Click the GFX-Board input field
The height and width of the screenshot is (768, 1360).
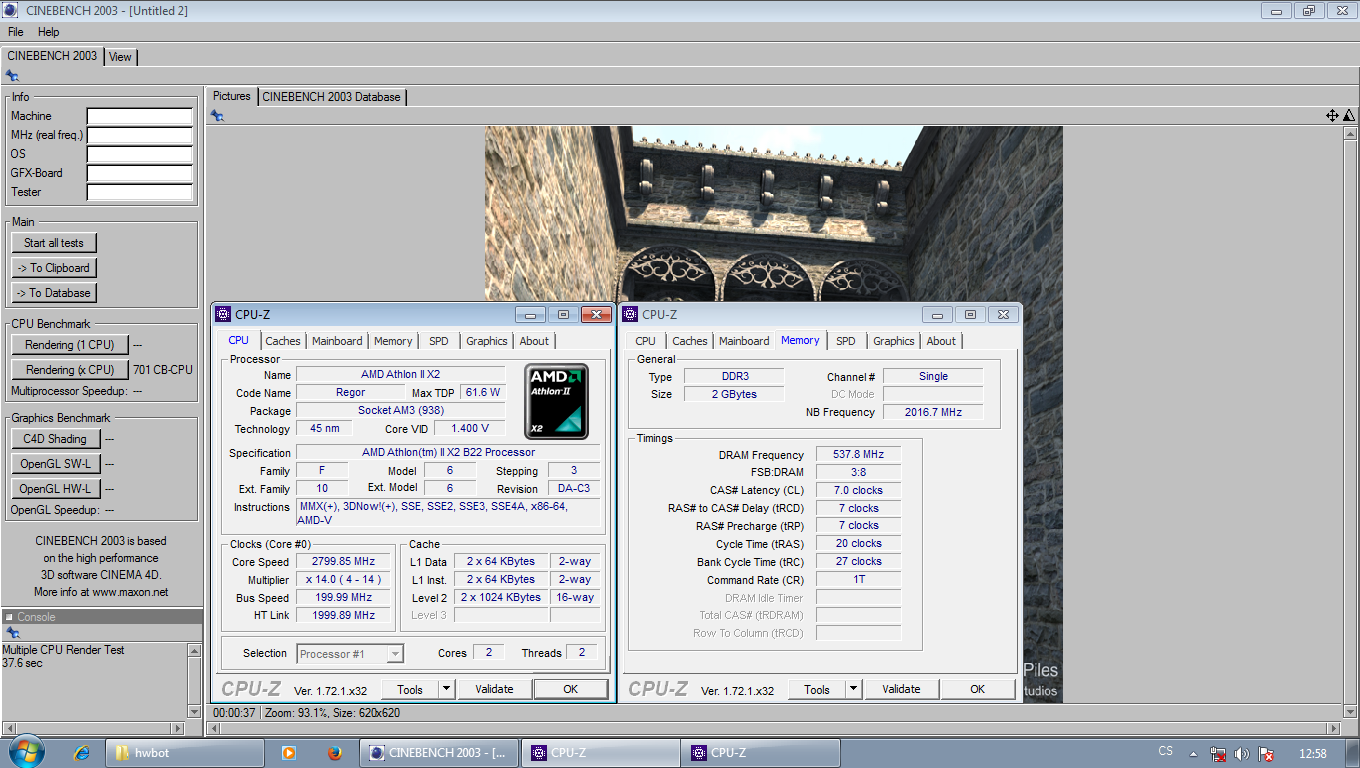[x=140, y=173]
